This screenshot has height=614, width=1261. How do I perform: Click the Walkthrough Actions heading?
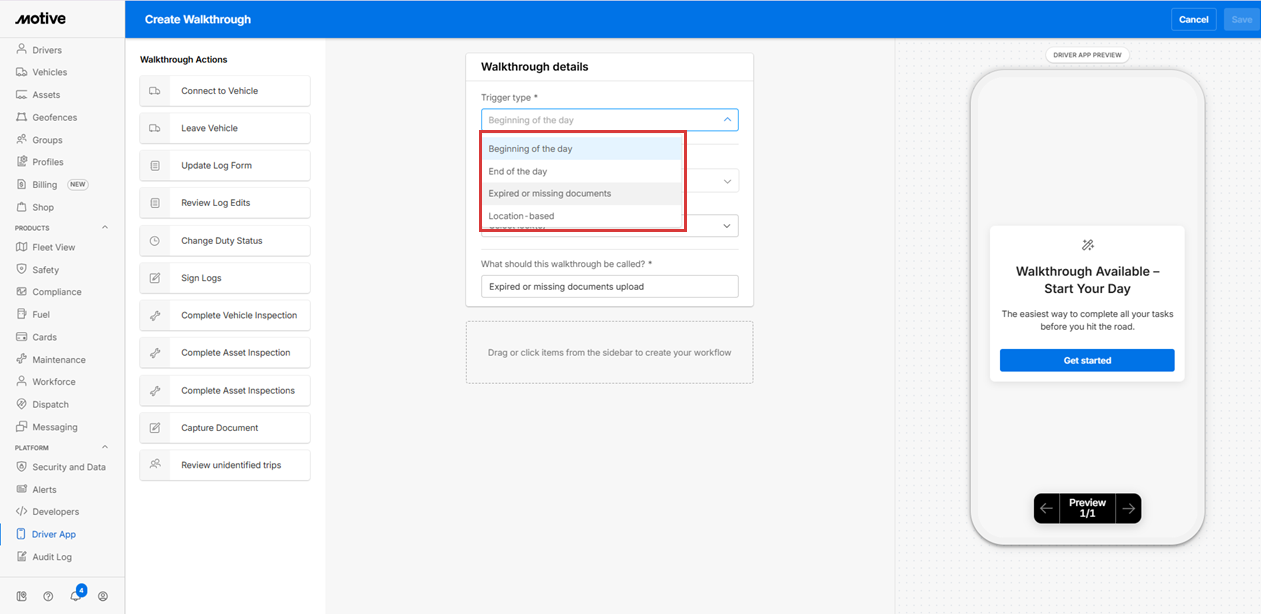coord(184,60)
